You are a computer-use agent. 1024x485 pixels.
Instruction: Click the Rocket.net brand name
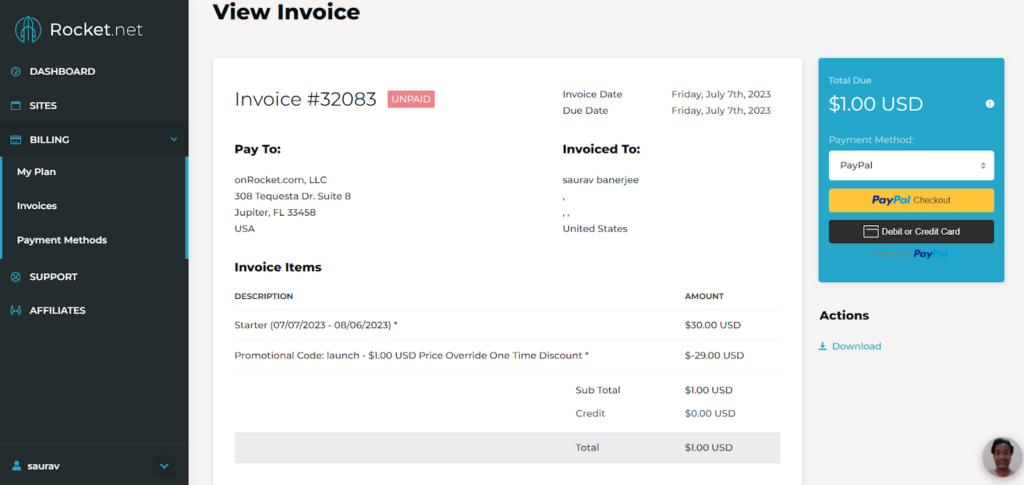click(x=96, y=29)
